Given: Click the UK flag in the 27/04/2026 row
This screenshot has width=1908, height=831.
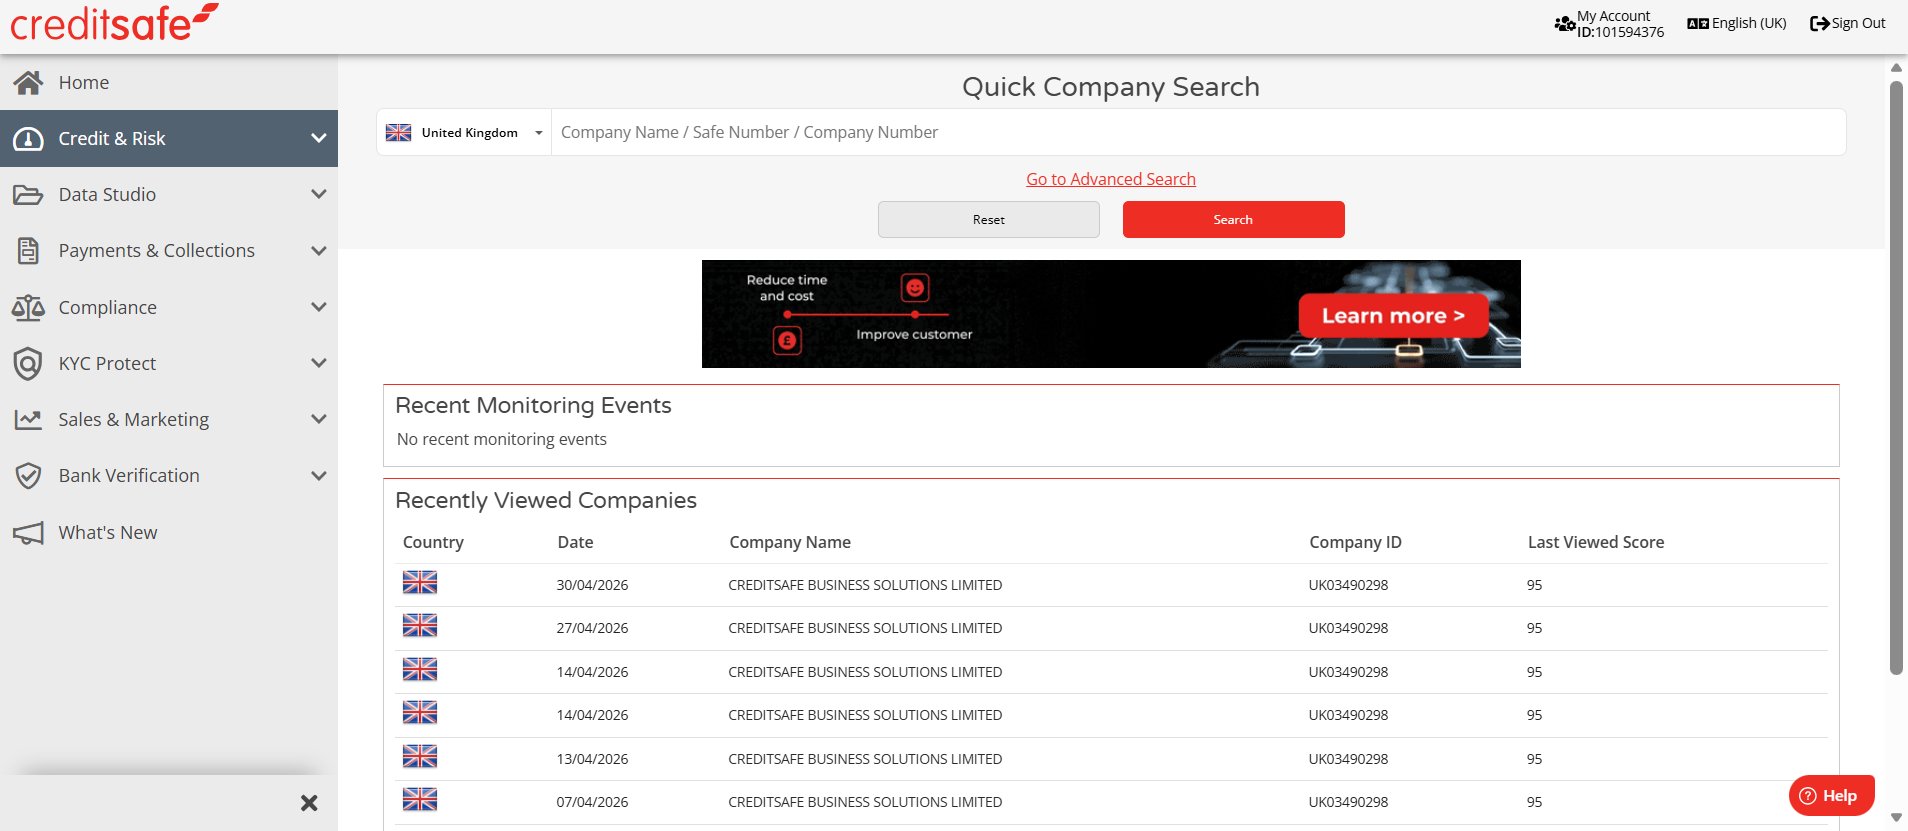Looking at the screenshot, I should 420,625.
